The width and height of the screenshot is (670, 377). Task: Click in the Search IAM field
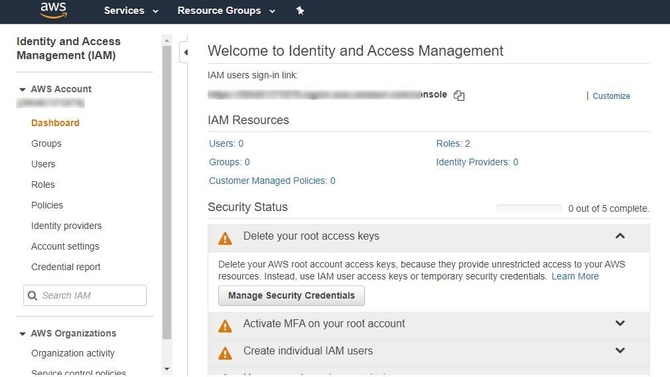(x=85, y=295)
